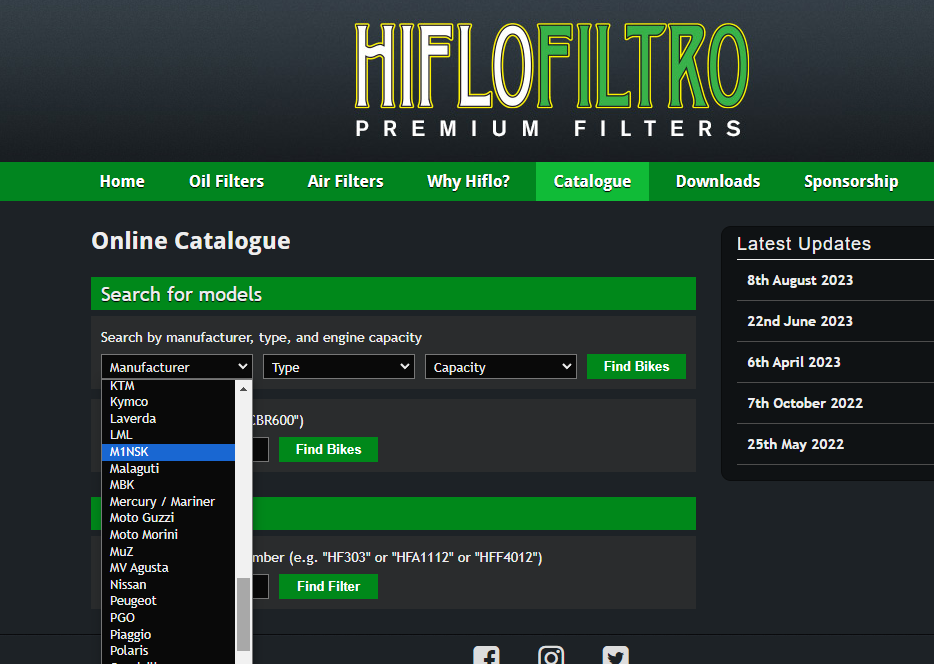
Task: Open the 7th October 2022 update
Action: pyautogui.click(x=805, y=403)
